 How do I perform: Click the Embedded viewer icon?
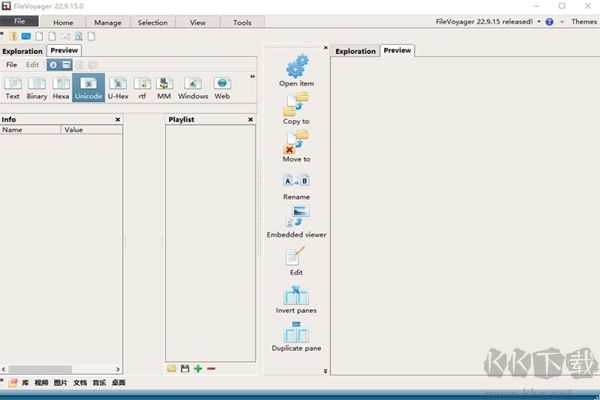297,216
